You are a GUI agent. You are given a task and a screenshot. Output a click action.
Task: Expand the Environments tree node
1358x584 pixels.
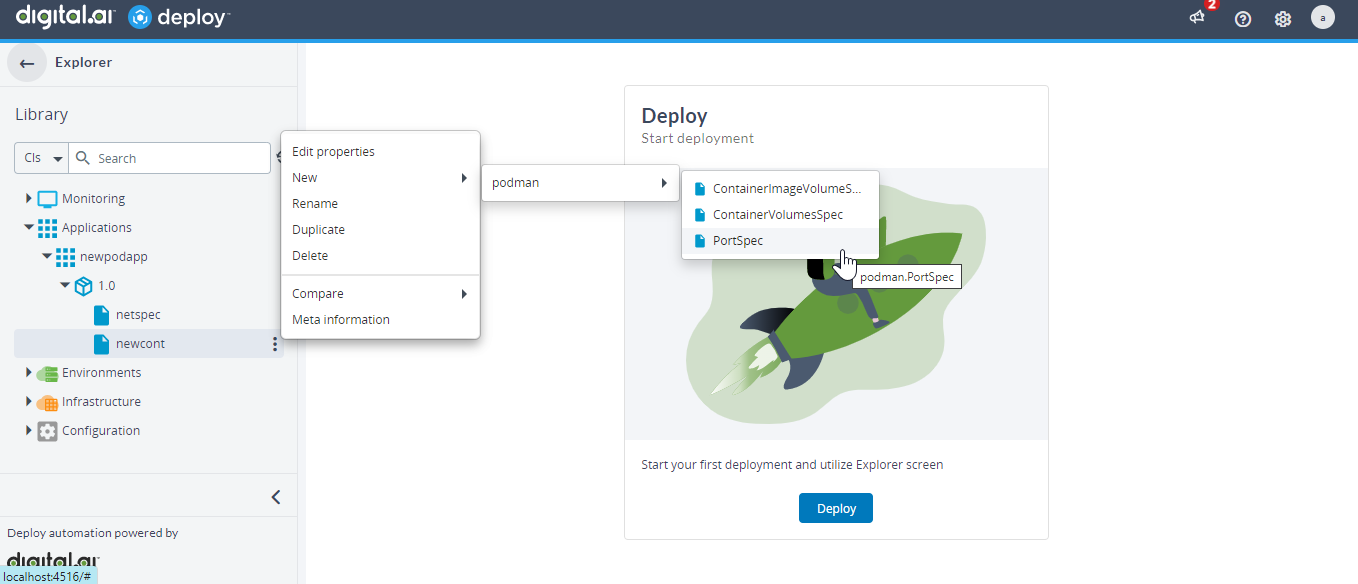pyautogui.click(x=29, y=373)
